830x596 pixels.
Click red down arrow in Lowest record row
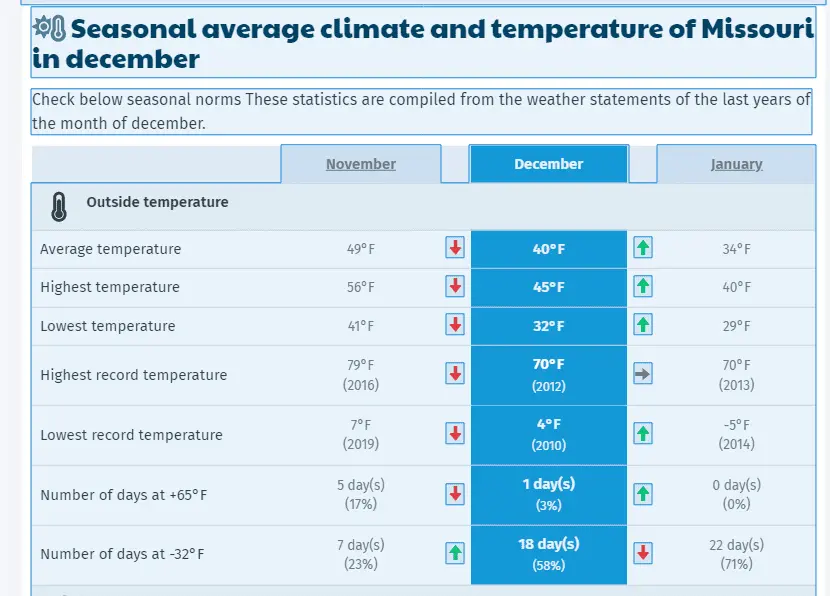coord(455,434)
